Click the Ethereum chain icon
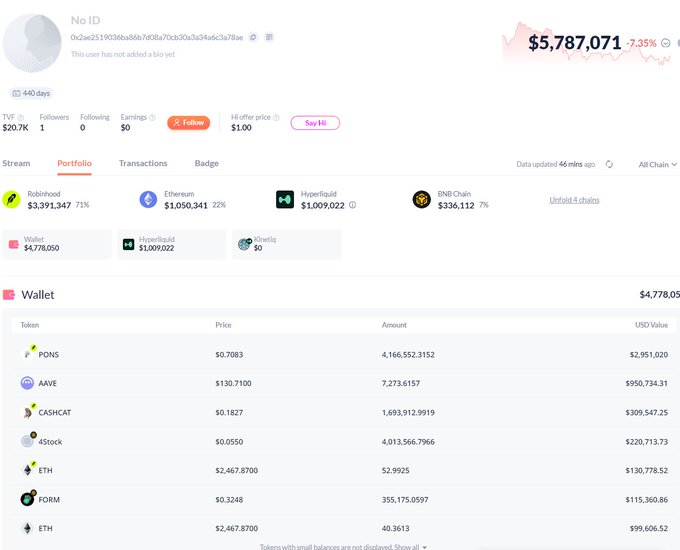Viewport: 680px width, 550px height. pyautogui.click(x=148, y=200)
